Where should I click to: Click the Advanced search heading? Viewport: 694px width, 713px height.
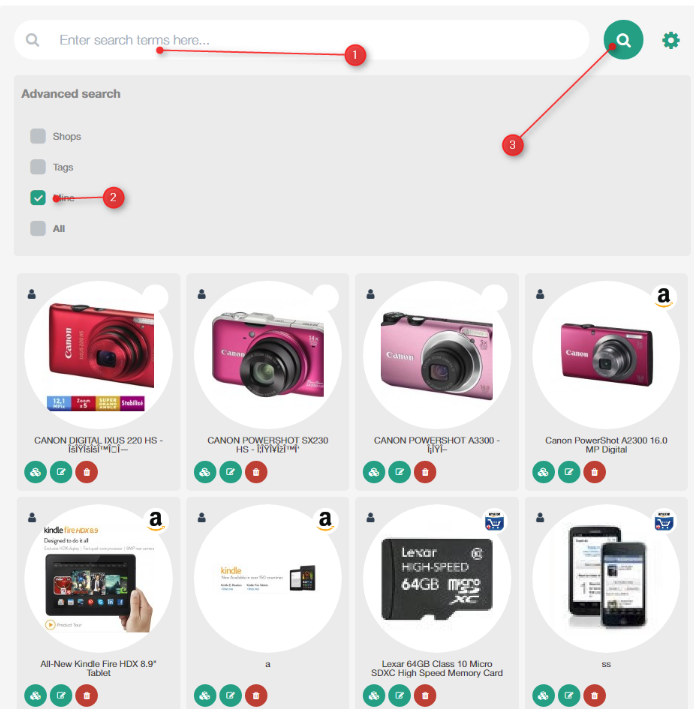coord(71,94)
